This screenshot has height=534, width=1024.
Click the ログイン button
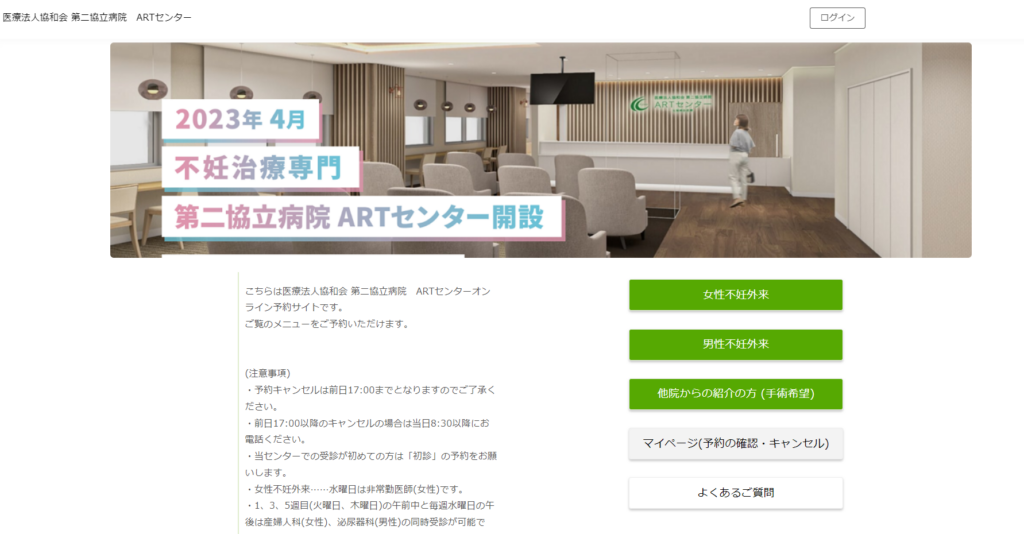[x=837, y=18]
